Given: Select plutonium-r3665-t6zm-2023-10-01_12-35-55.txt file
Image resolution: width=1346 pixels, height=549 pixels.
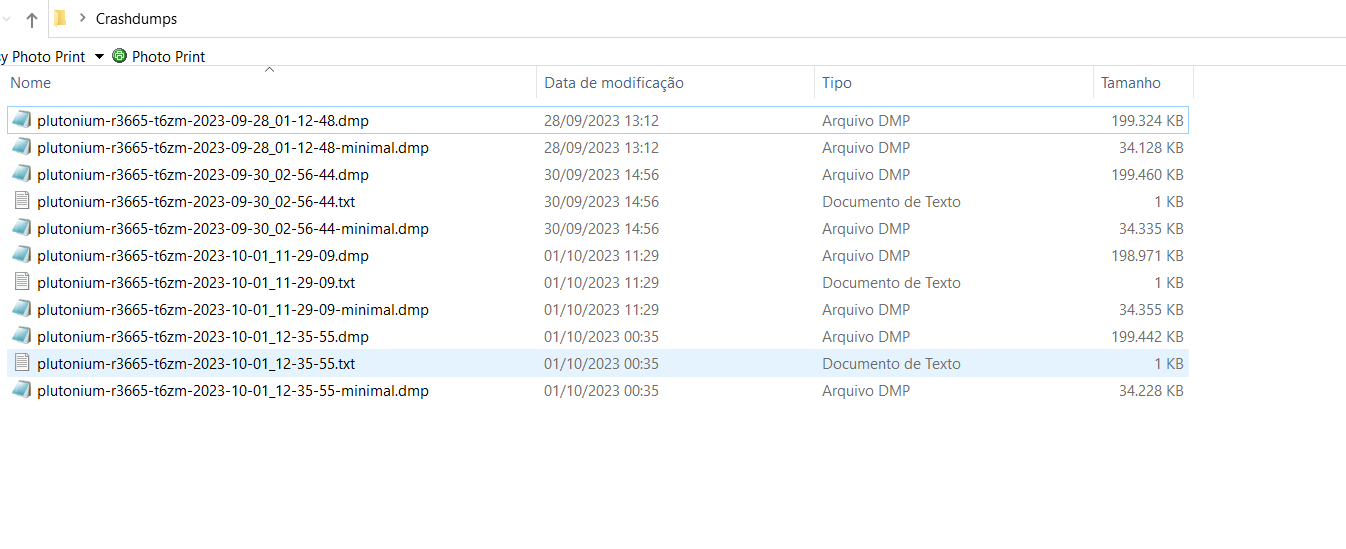Looking at the screenshot, I should tap(195, 363).
